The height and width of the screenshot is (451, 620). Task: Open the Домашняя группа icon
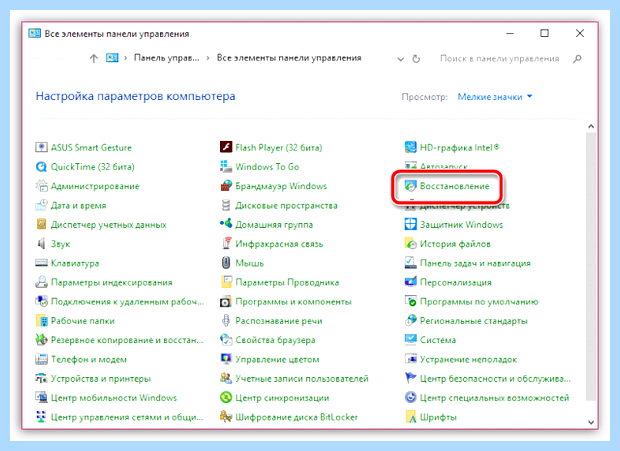[x=226, y=225]
